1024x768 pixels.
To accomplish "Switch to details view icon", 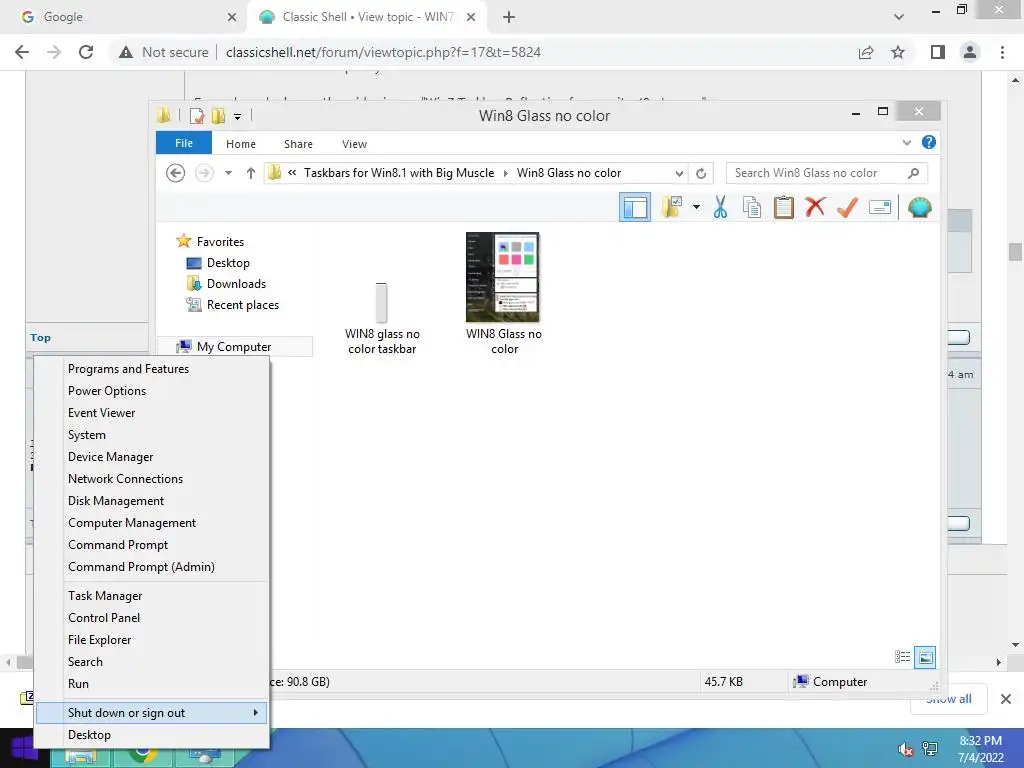I will [903, 656].
